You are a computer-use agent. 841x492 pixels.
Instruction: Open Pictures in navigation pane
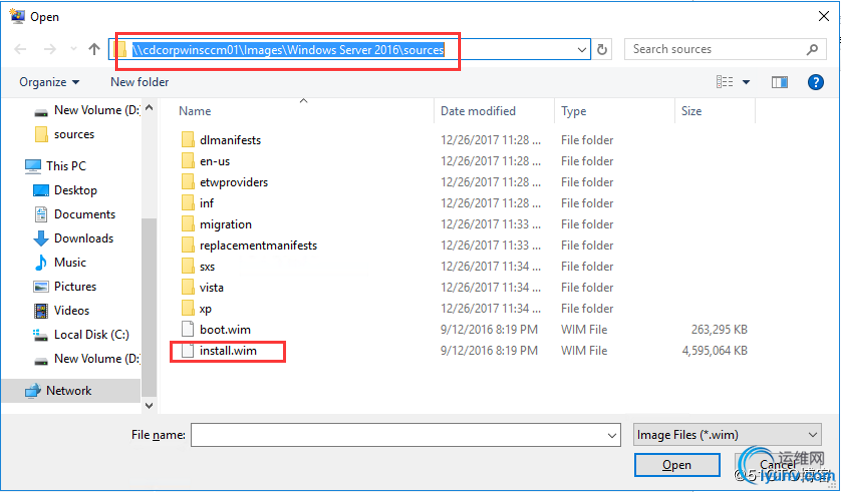(x=75, y=287)
